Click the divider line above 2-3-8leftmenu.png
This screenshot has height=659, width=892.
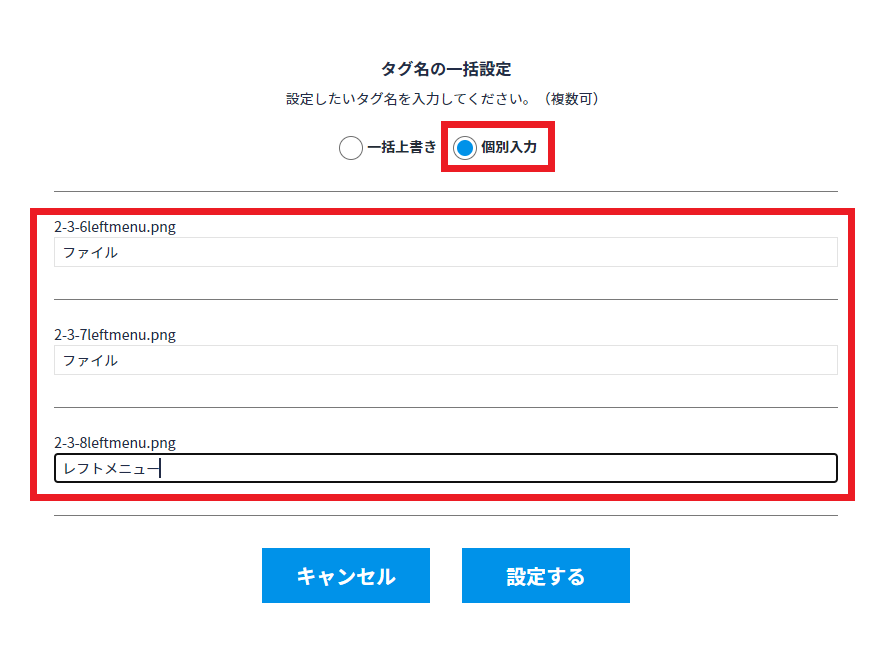tap(446, 407)
